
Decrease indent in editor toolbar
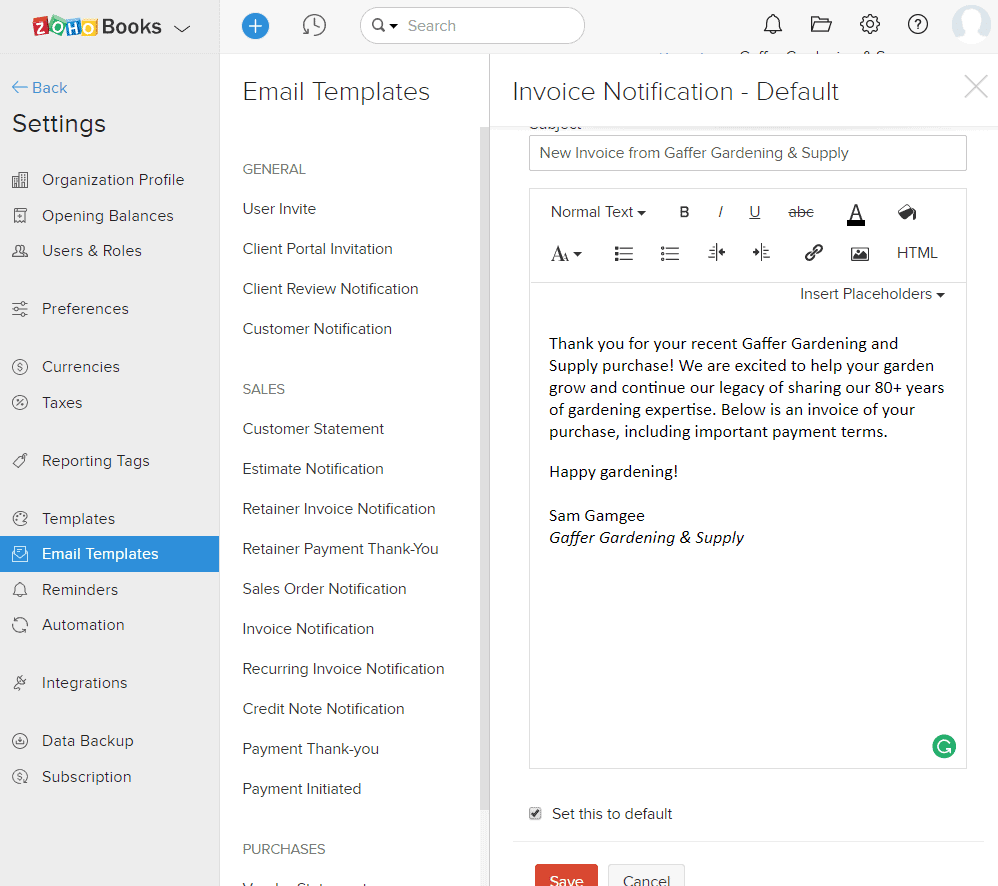point(716,253)
